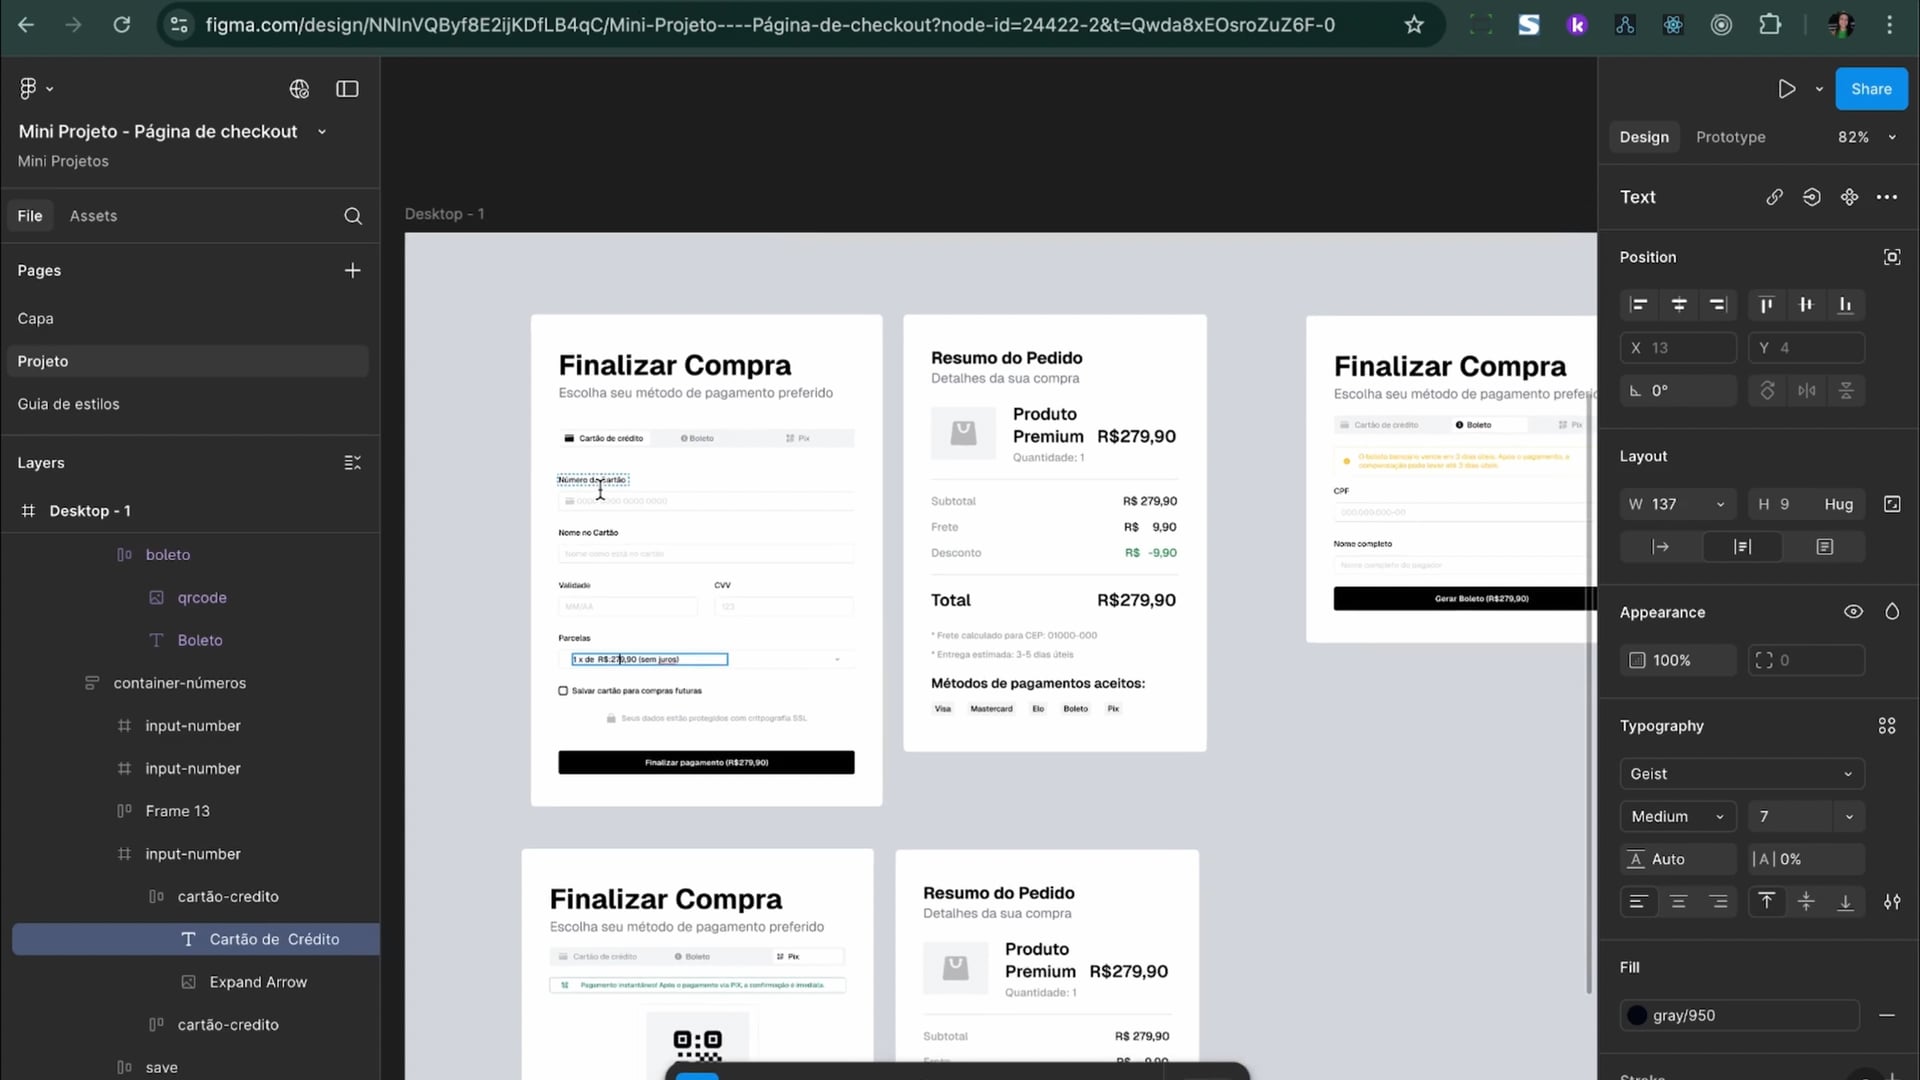Click the search icon in File panel
This screenshot has width=1920, height=1080.
coord(353,216)
